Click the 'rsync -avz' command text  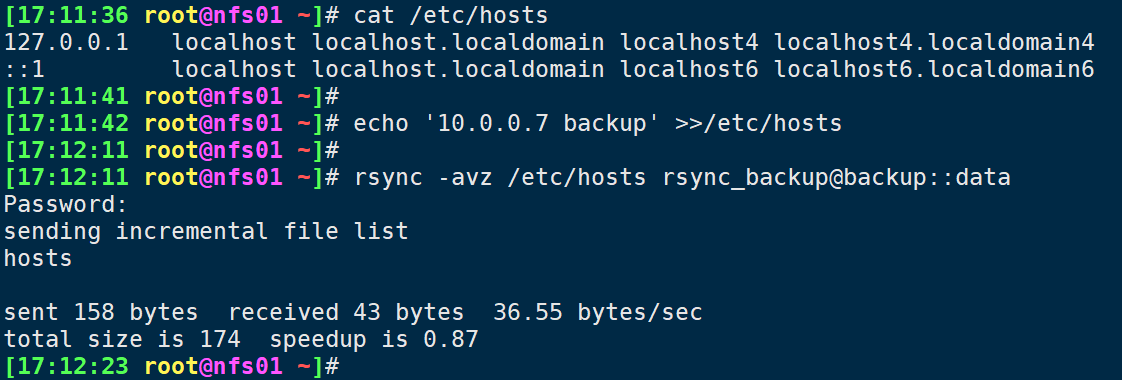tap(423, 177)
